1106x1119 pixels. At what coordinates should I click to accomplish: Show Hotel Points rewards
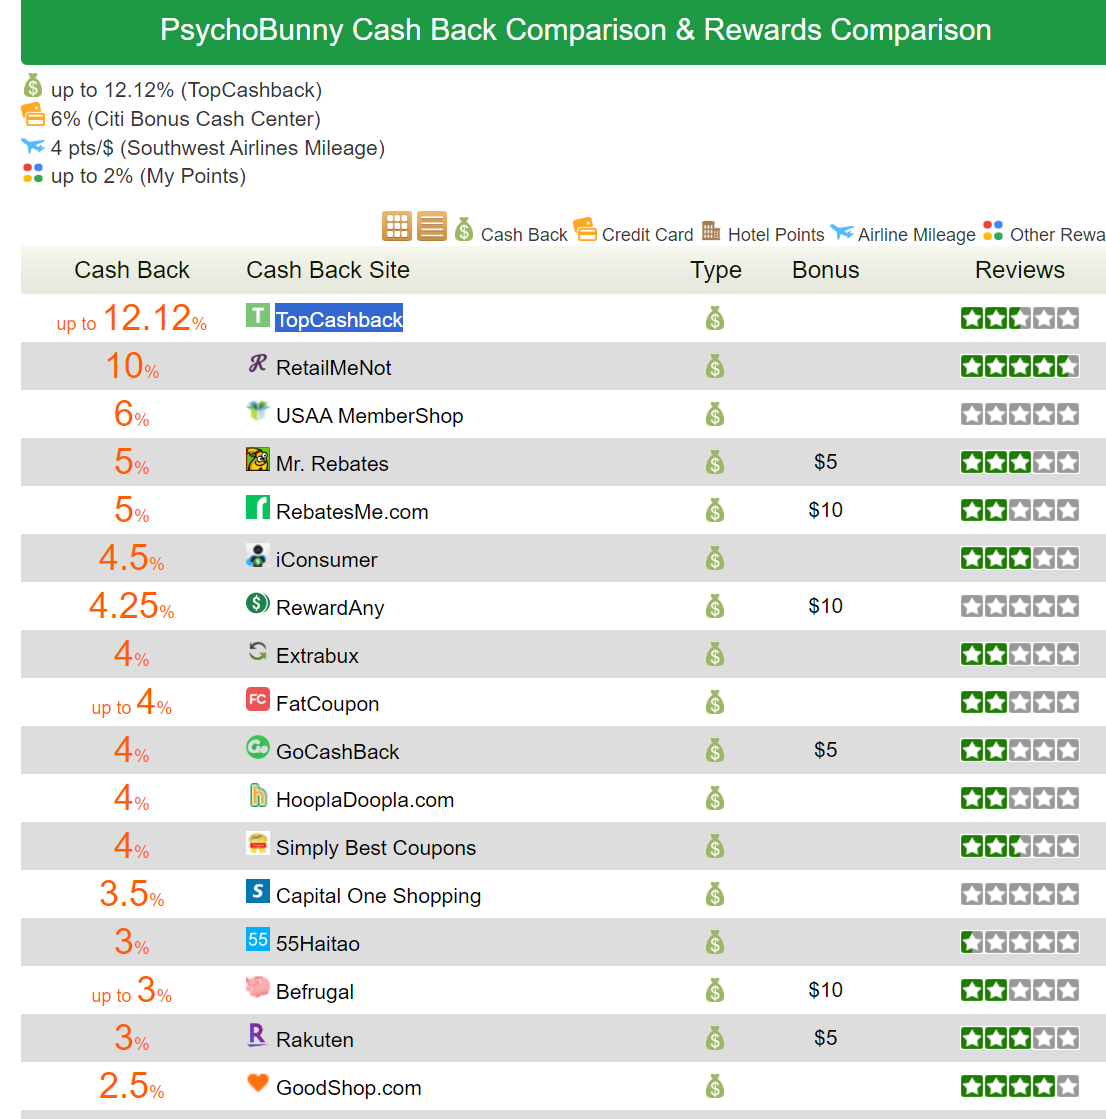pyautogui.click(x=764, y=233)
